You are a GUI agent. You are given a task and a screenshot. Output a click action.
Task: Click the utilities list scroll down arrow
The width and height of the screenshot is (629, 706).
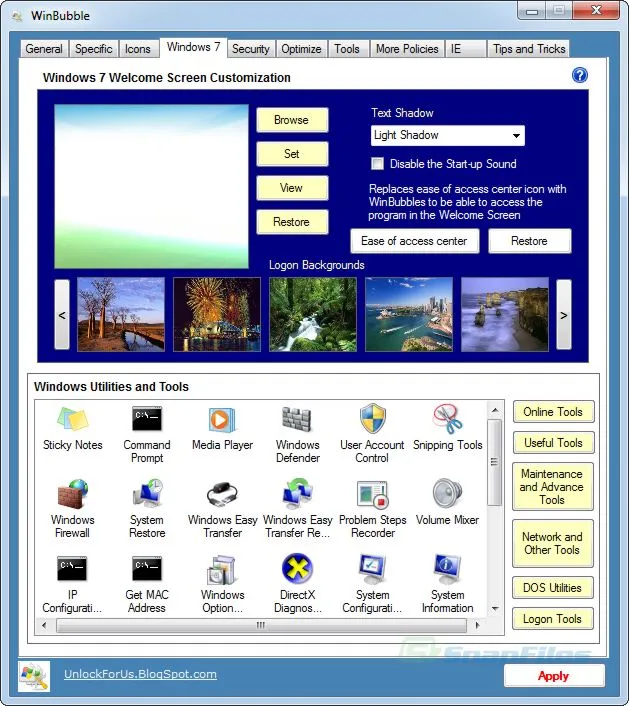pyautogui.click(x=495, y=609)
